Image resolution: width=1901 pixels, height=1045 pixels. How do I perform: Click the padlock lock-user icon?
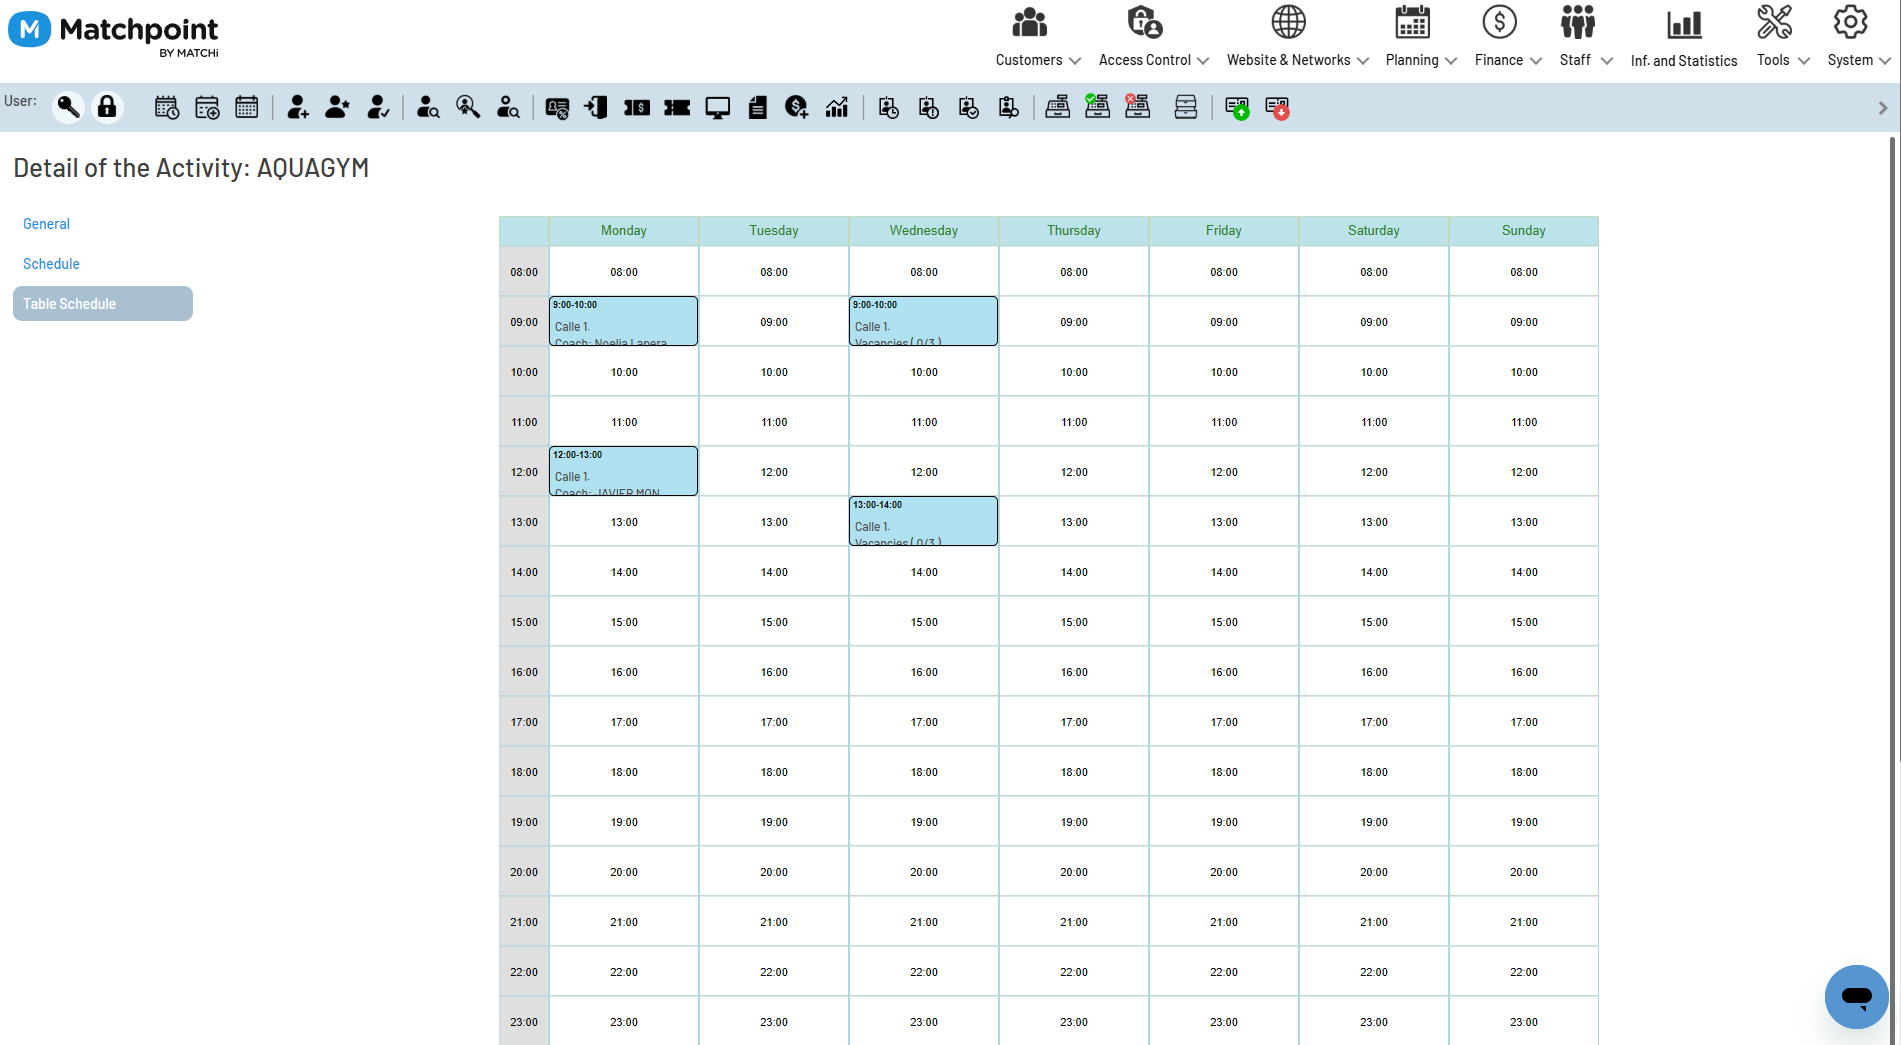[x=107, y=107]
